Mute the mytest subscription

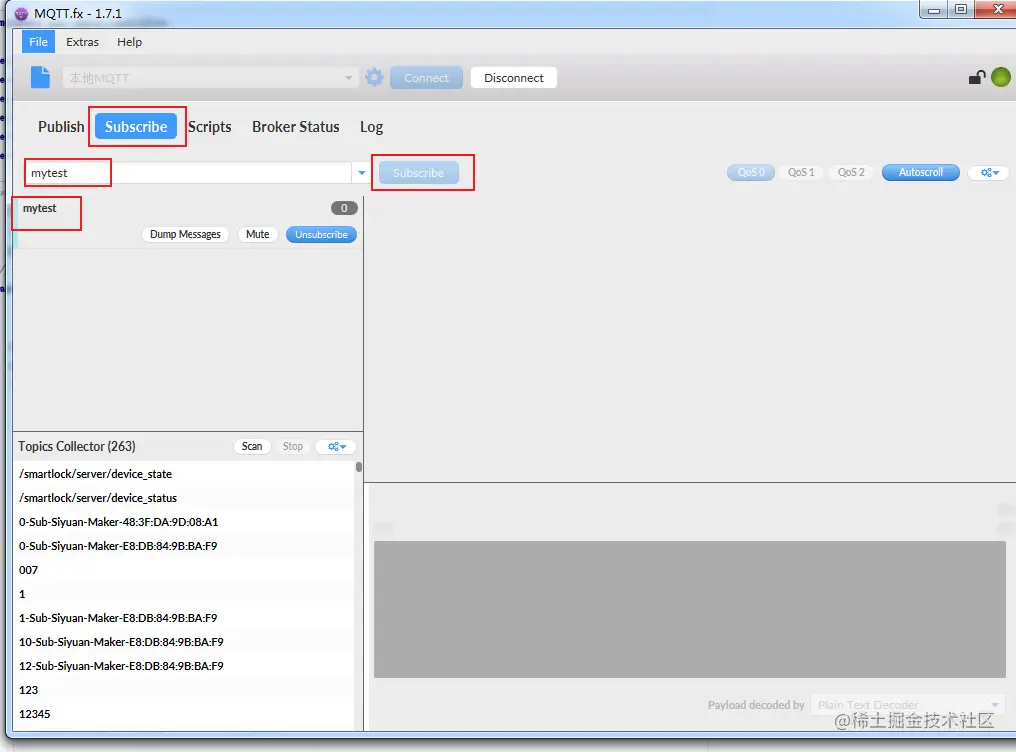coord(257,234)
